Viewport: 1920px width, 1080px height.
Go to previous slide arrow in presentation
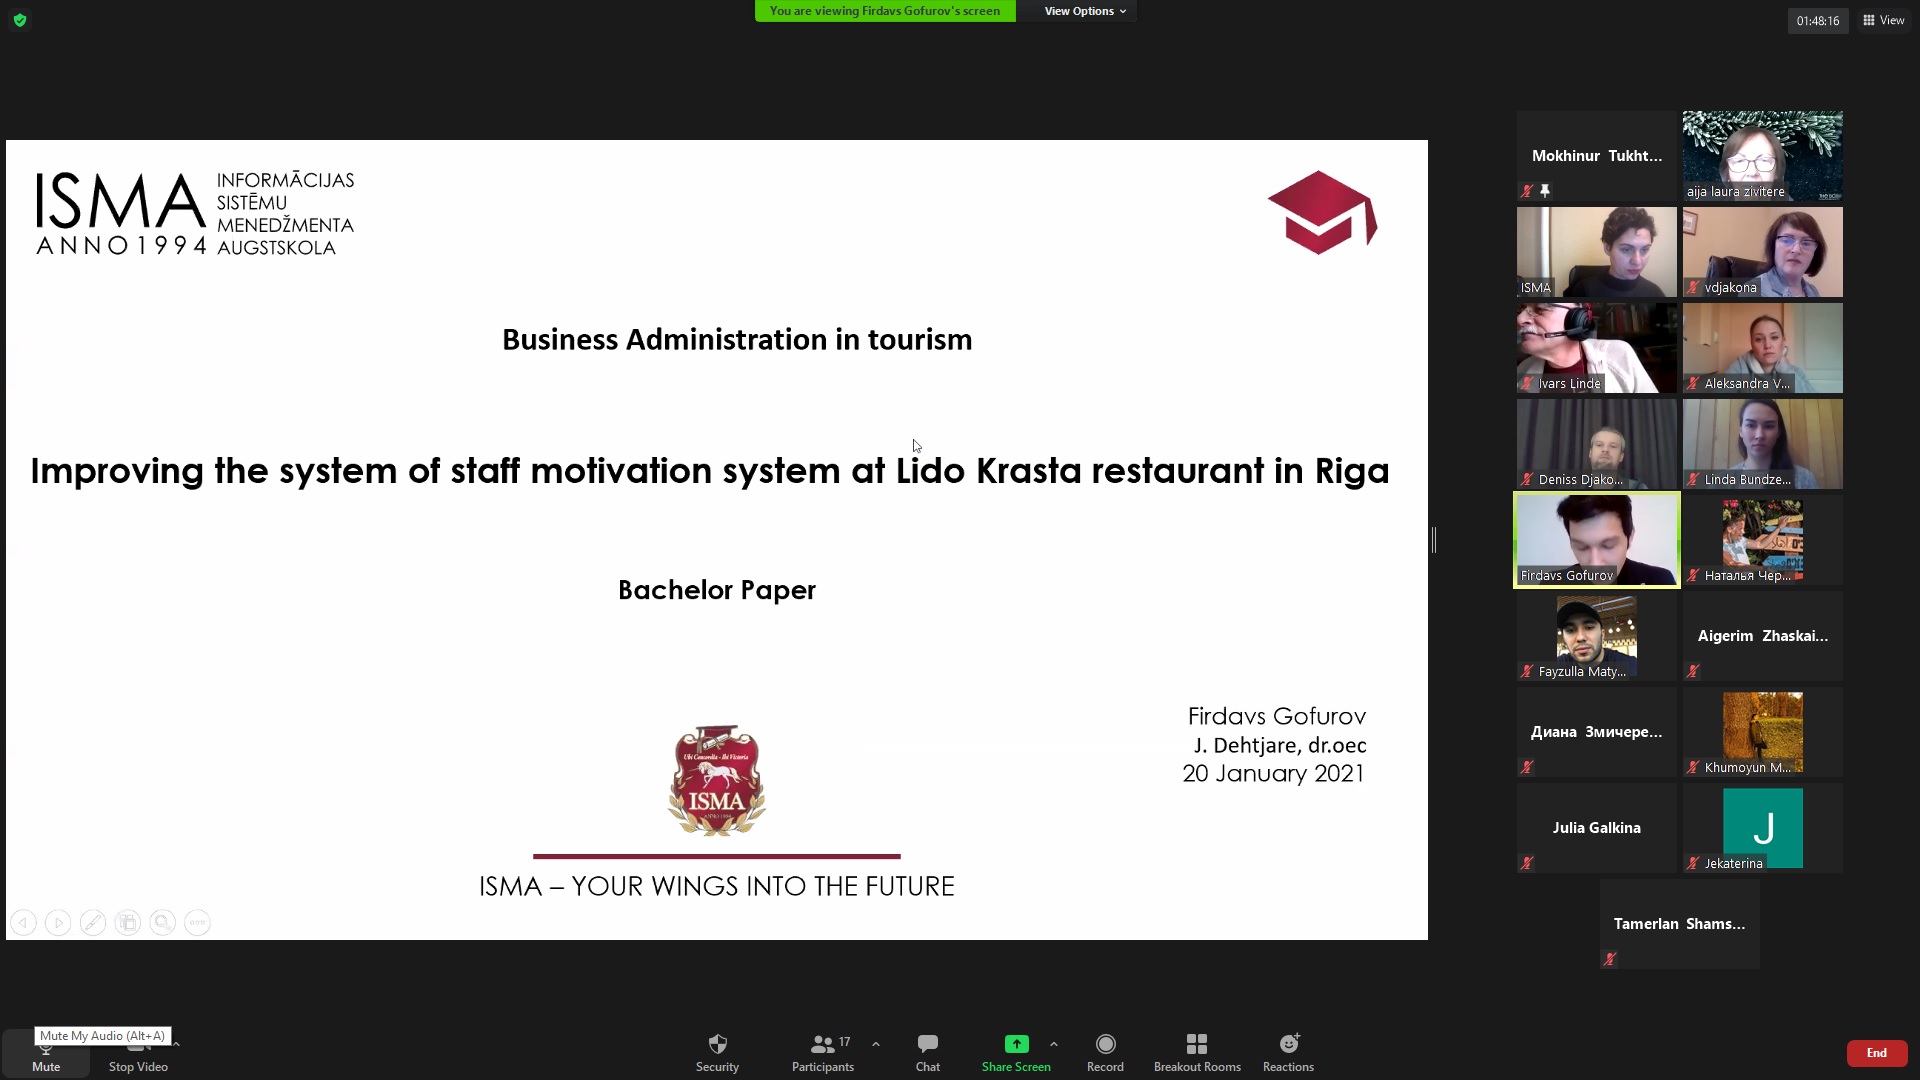coord(23,922)
